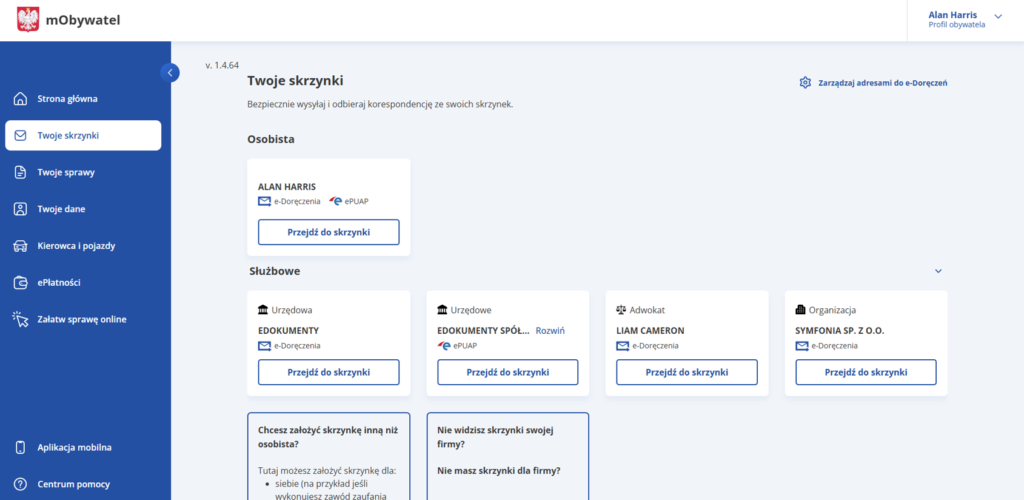Click the mObywatel title text

pyautogui.click(x=83, y=20)
